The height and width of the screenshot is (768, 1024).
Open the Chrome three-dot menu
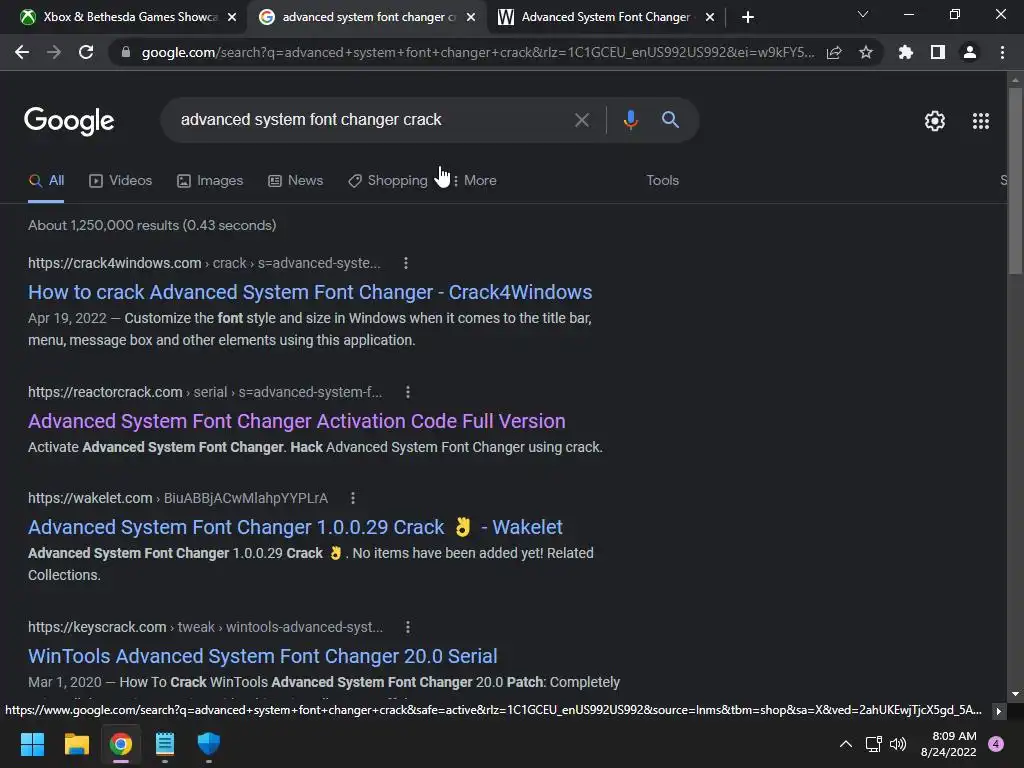coord(1002,52)
